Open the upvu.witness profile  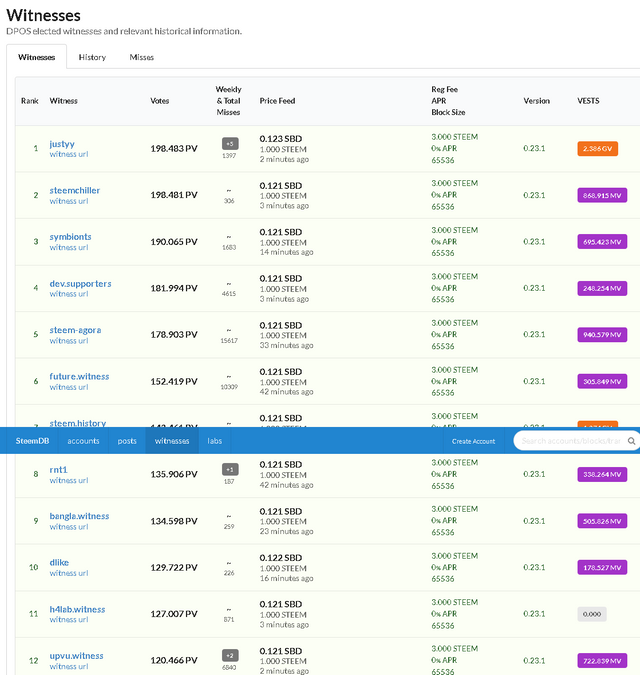click(76, 656)
